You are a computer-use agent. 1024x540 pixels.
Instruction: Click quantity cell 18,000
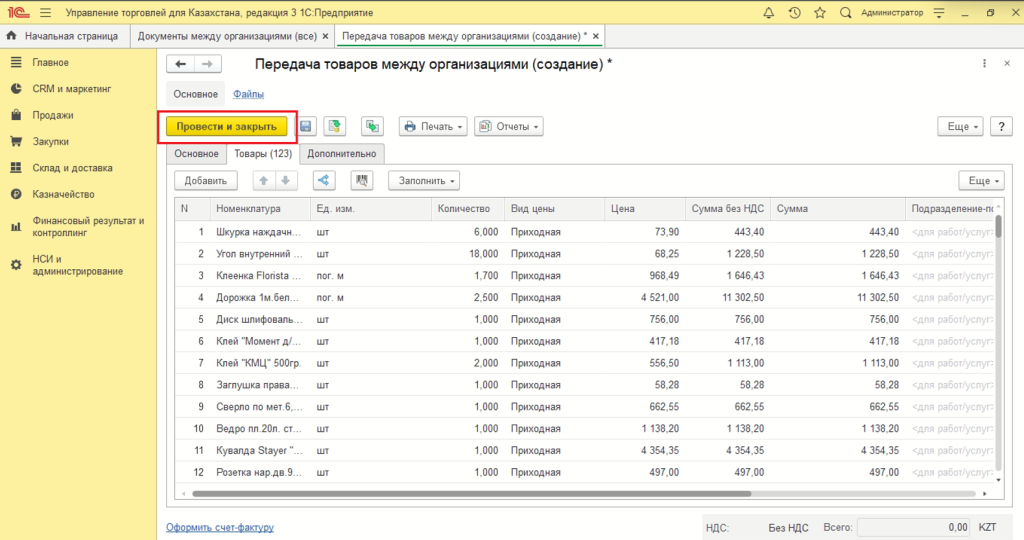(468, 254)
